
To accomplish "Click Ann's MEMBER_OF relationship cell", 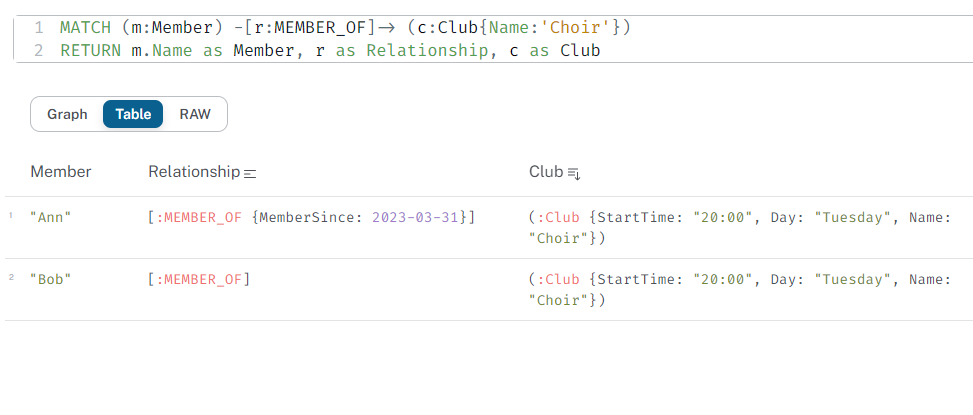I will click(x=311, y=217).
